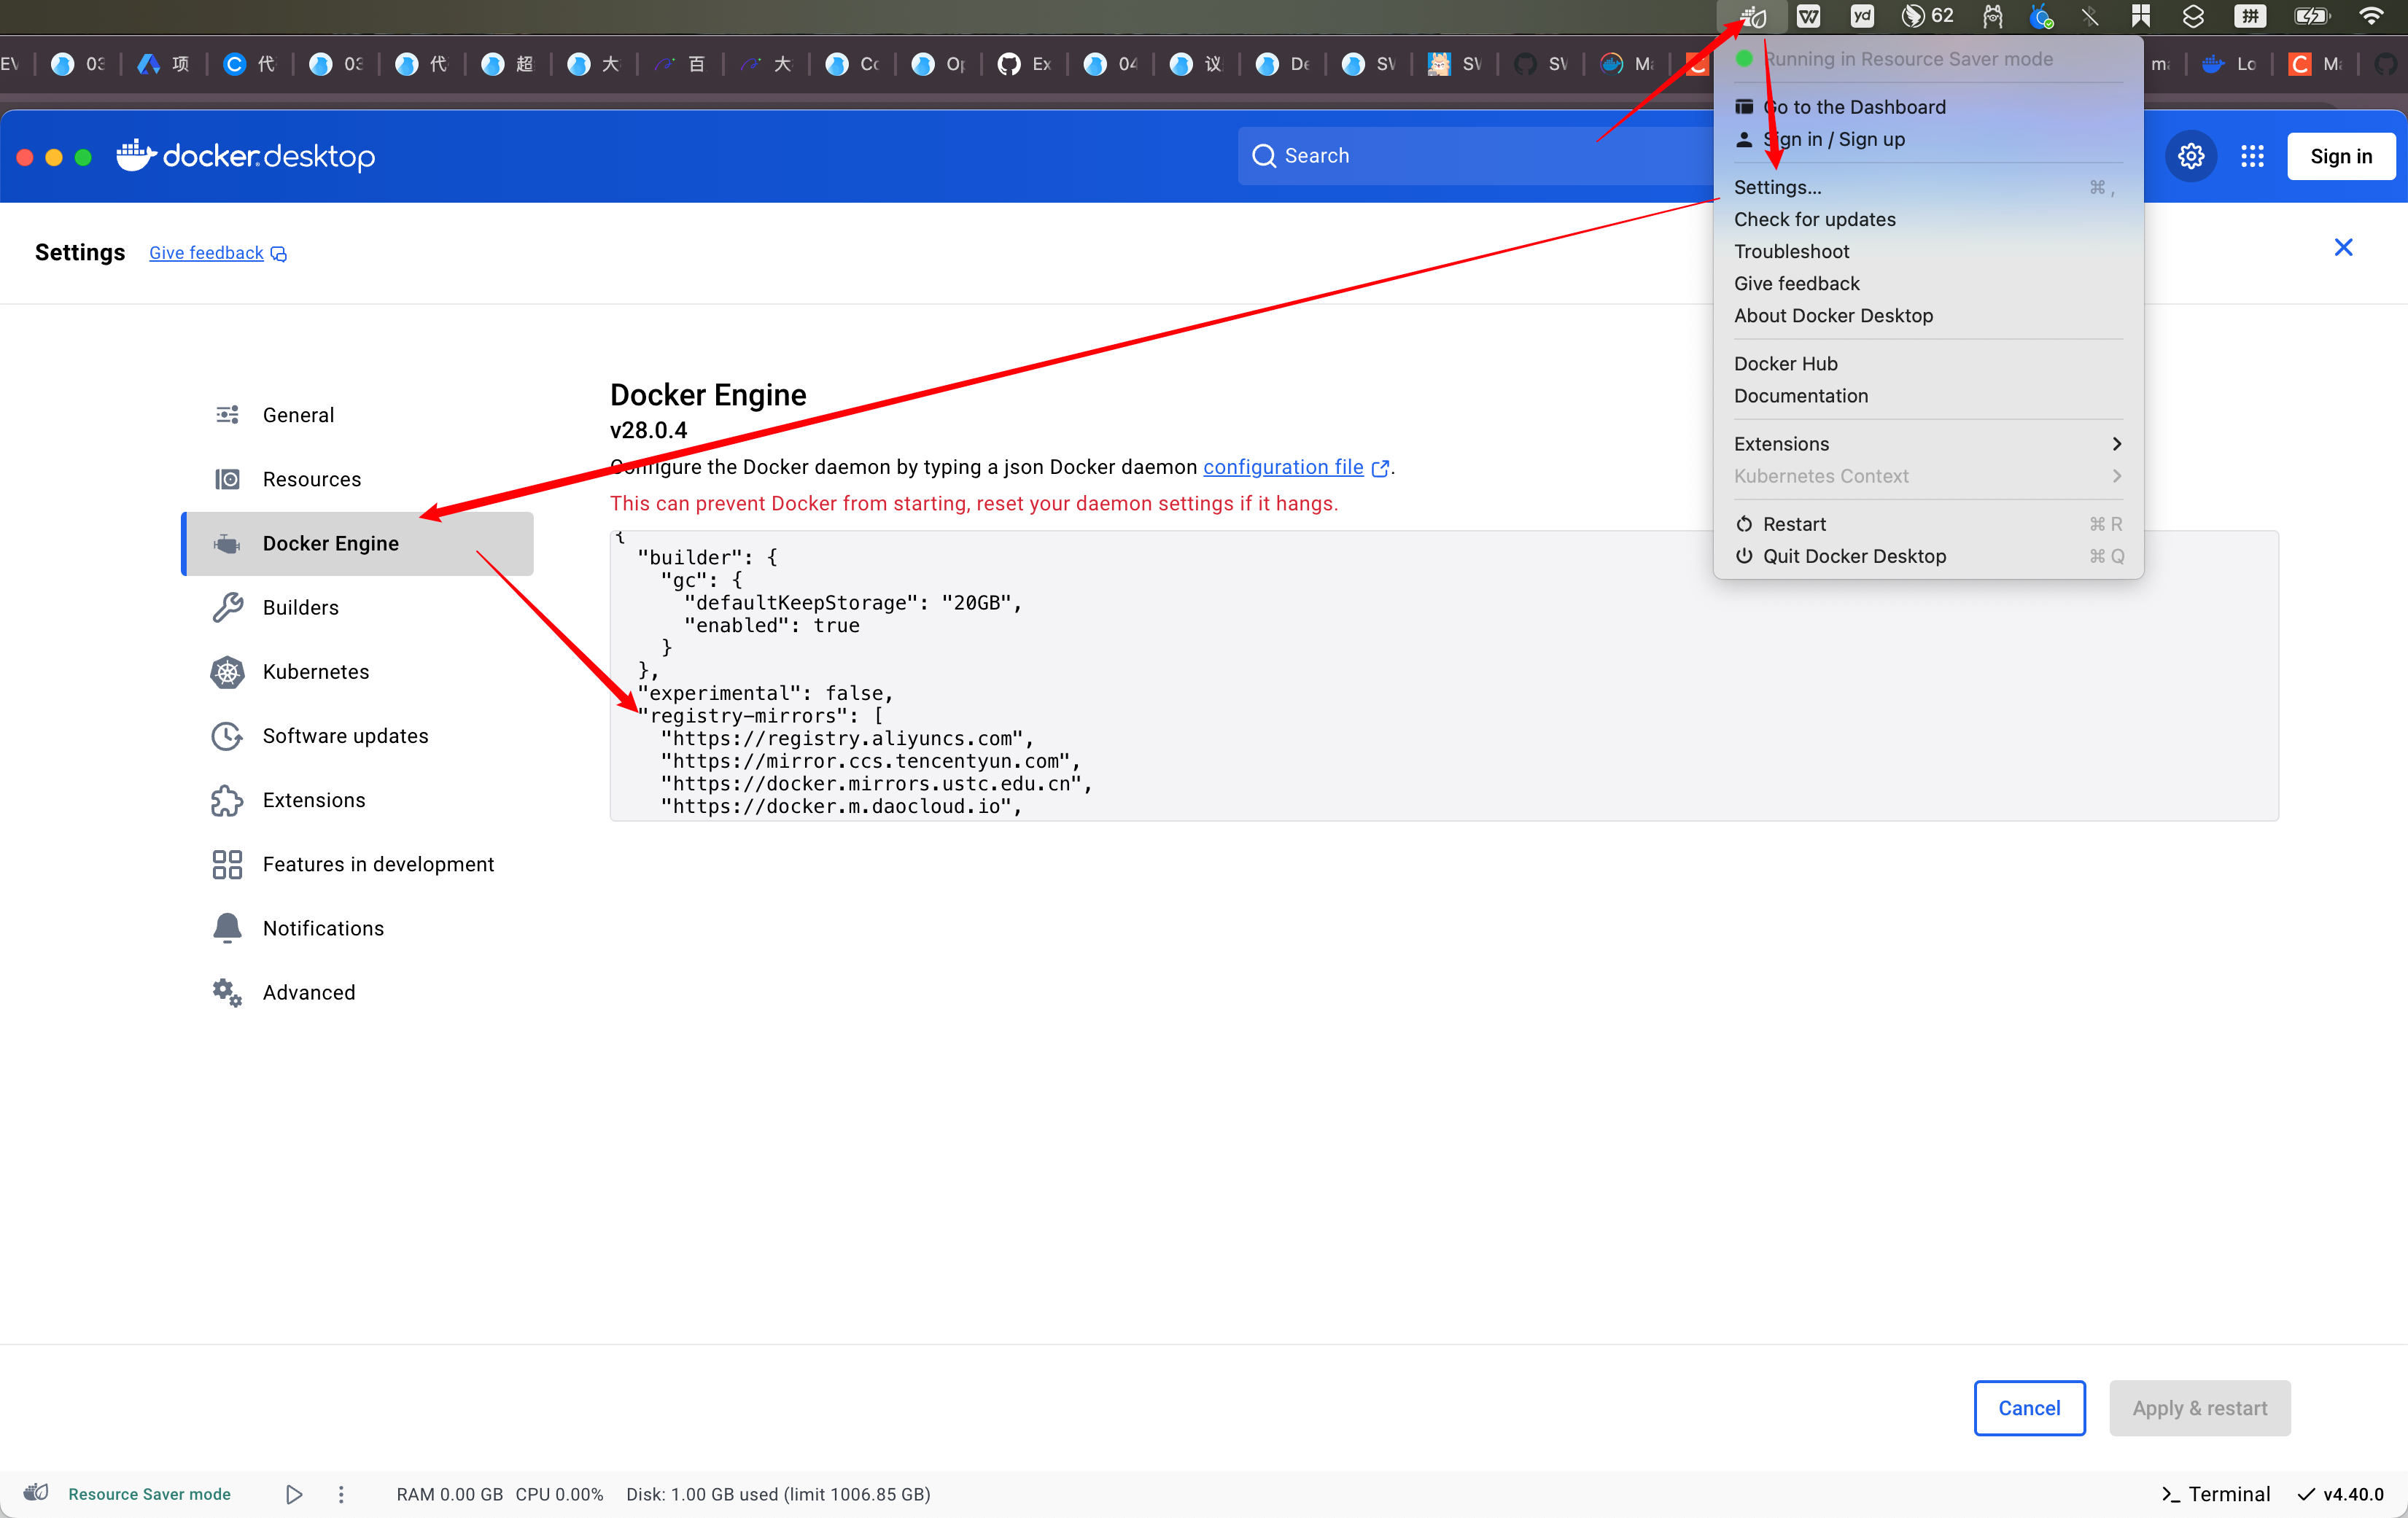Open the Builders wrench icon
Image resolution: width=2408 pixels, height=1518 pixels.
point(228,607)
